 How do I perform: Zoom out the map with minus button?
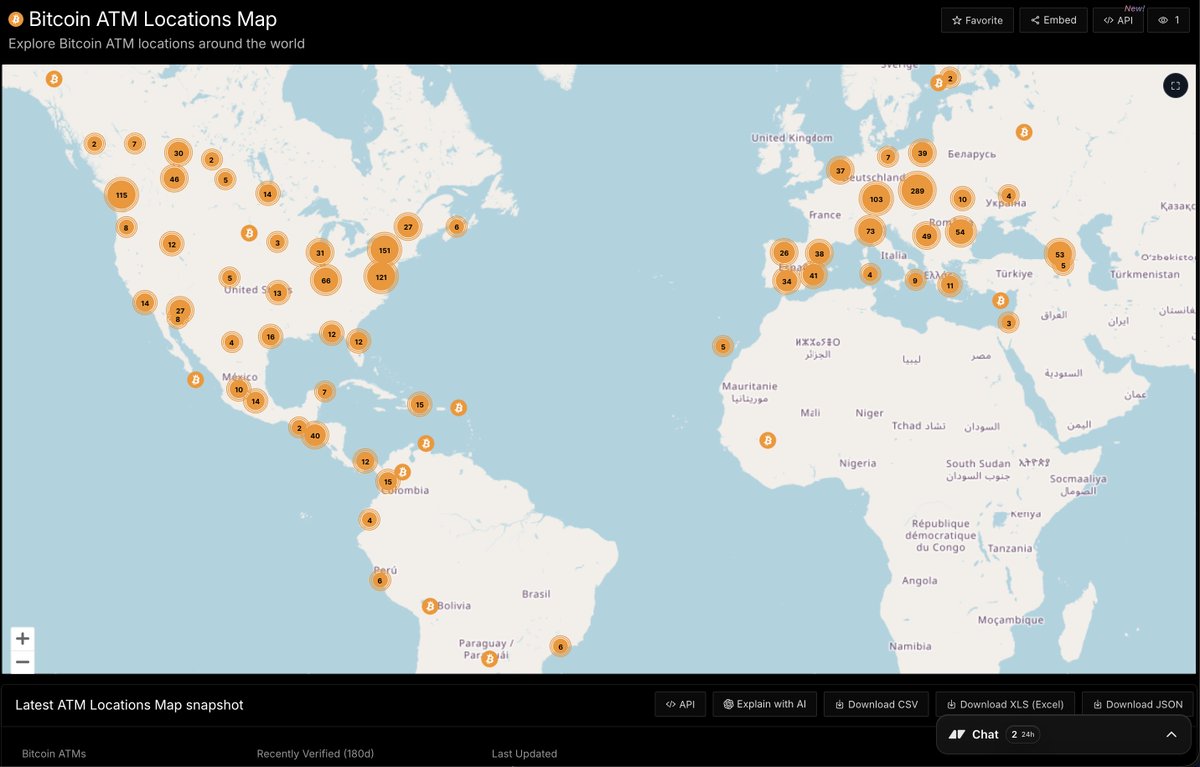point(22,662)
